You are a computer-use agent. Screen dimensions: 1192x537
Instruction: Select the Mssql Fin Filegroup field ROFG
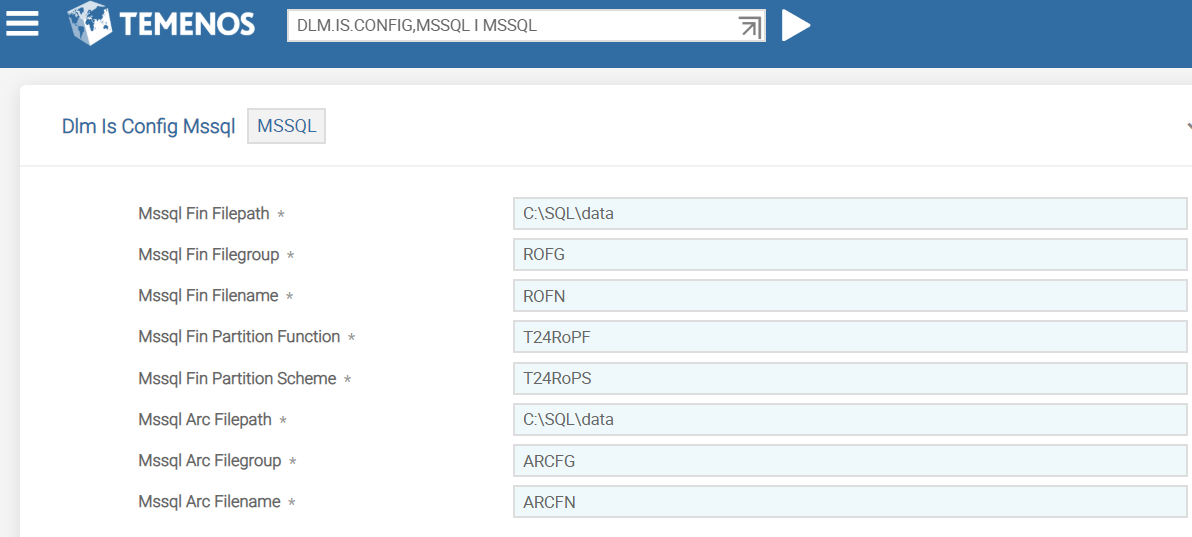[848, 255]
